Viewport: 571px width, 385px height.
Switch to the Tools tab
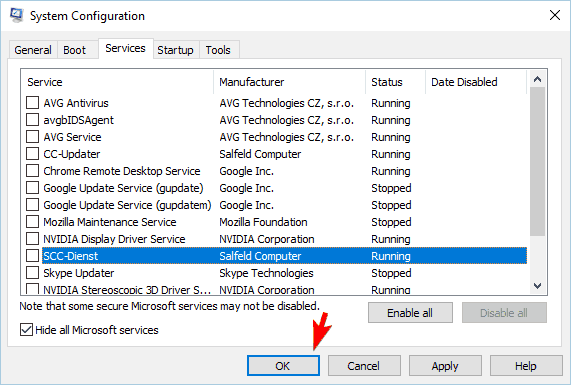pyautogui.click(x=218, y=50)
